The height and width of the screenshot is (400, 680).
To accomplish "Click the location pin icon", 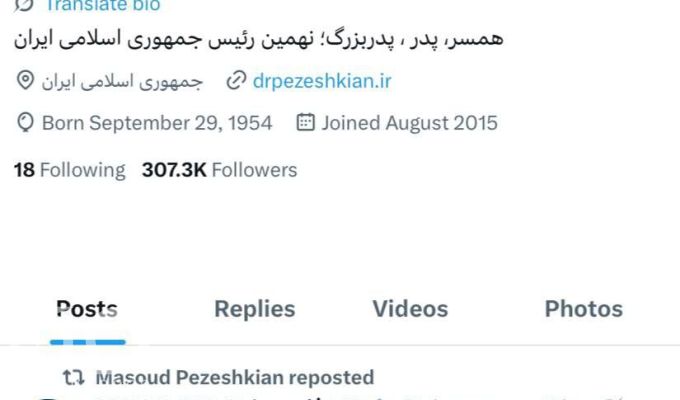I will (25, 81).
